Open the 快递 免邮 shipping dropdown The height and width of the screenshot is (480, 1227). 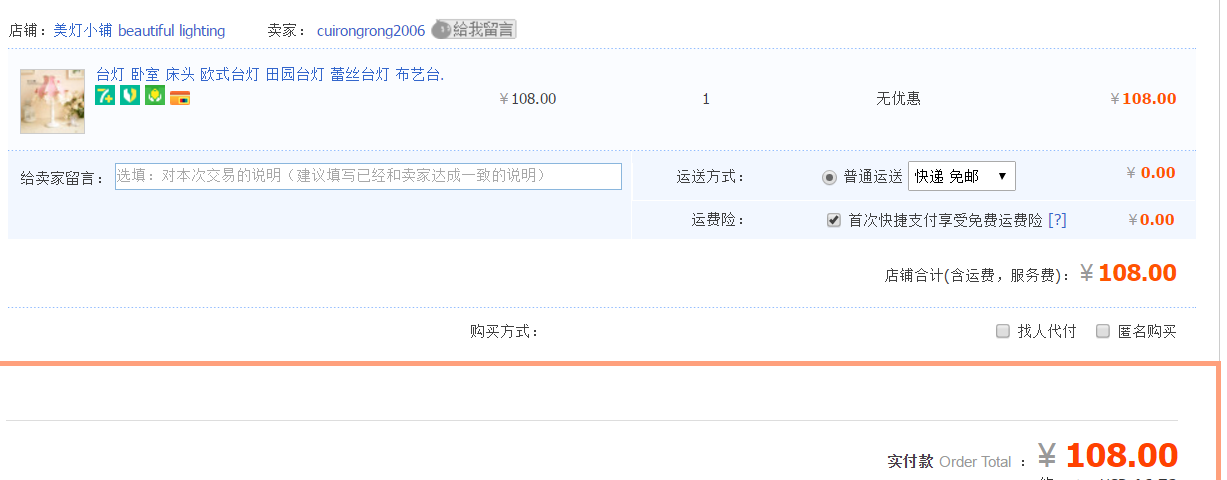point(961,176)
